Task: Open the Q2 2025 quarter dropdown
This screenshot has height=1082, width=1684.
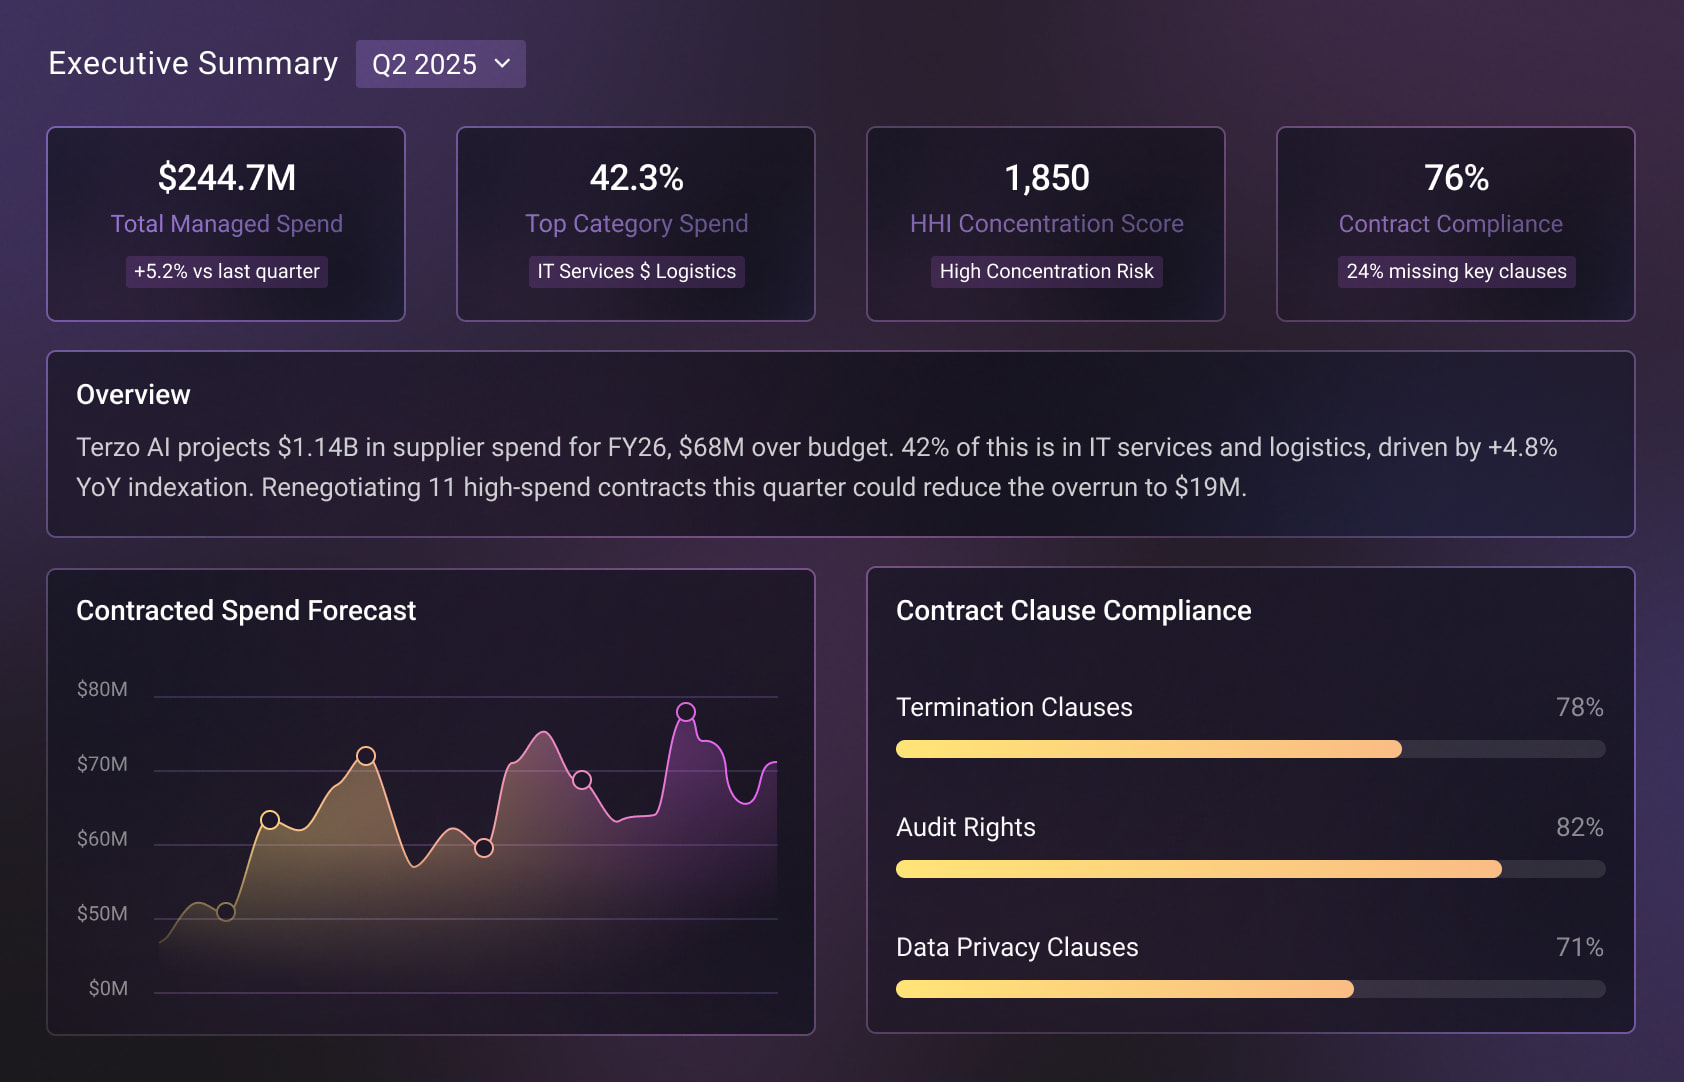Action: [x=440, y=64]
